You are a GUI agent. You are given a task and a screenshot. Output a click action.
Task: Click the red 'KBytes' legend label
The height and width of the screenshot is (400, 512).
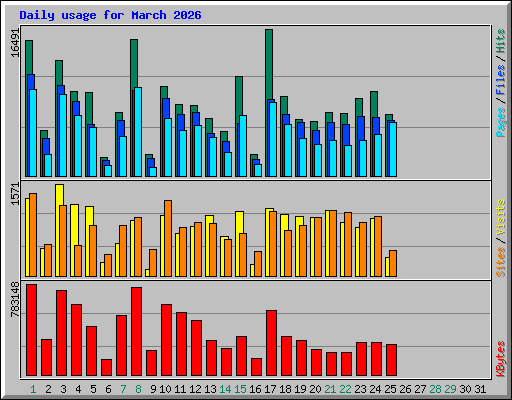501,359
